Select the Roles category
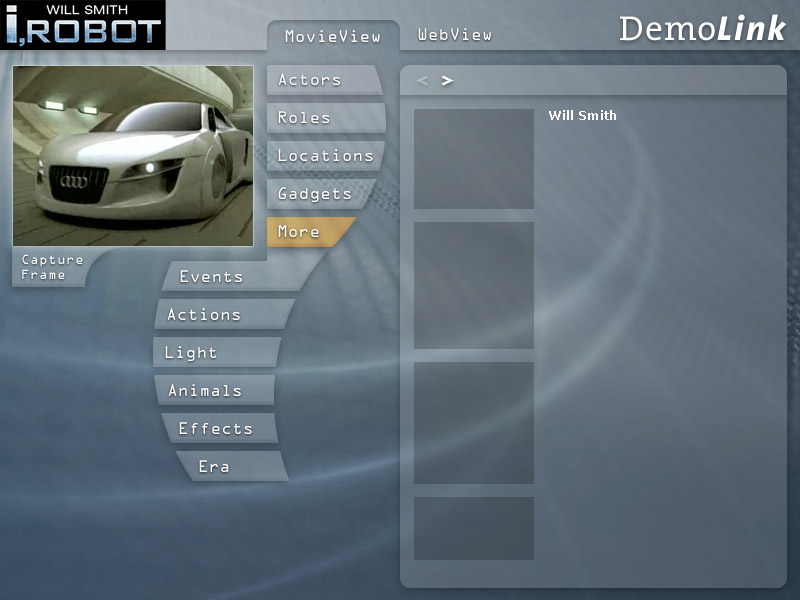The image size is (800, 600). [x=304, y=118]
